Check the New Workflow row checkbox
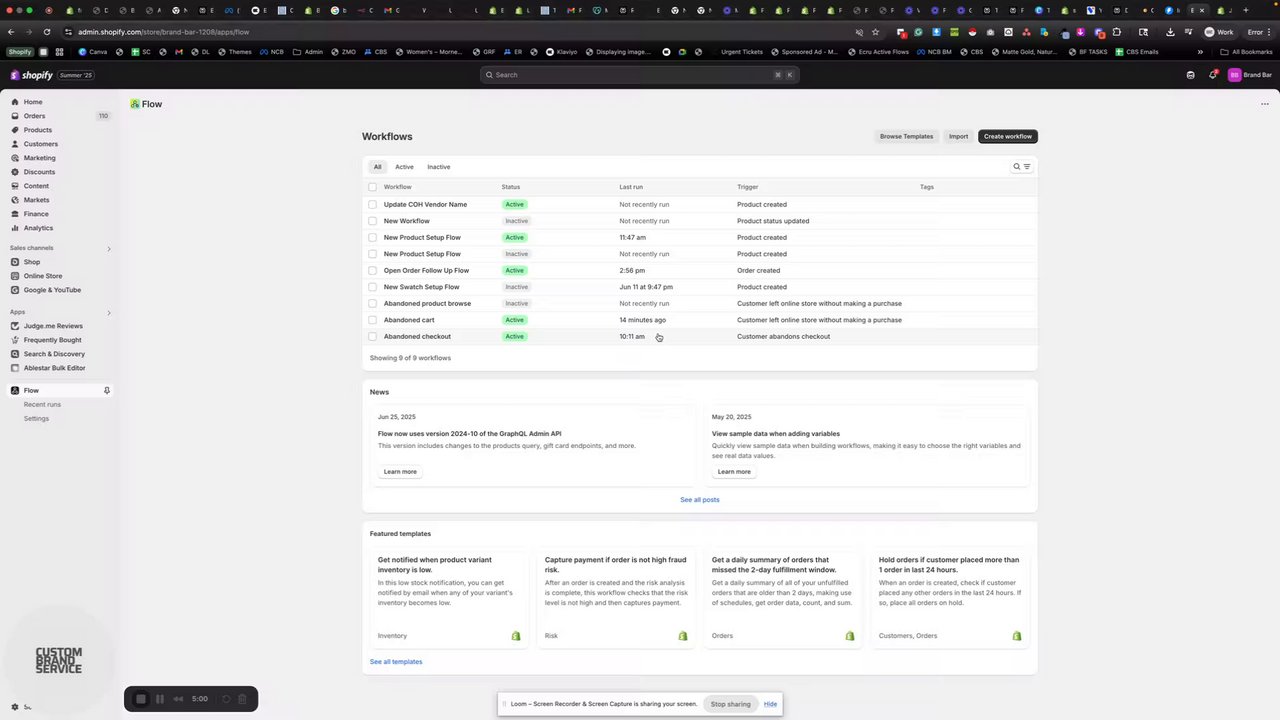 (x=373, y=221)
